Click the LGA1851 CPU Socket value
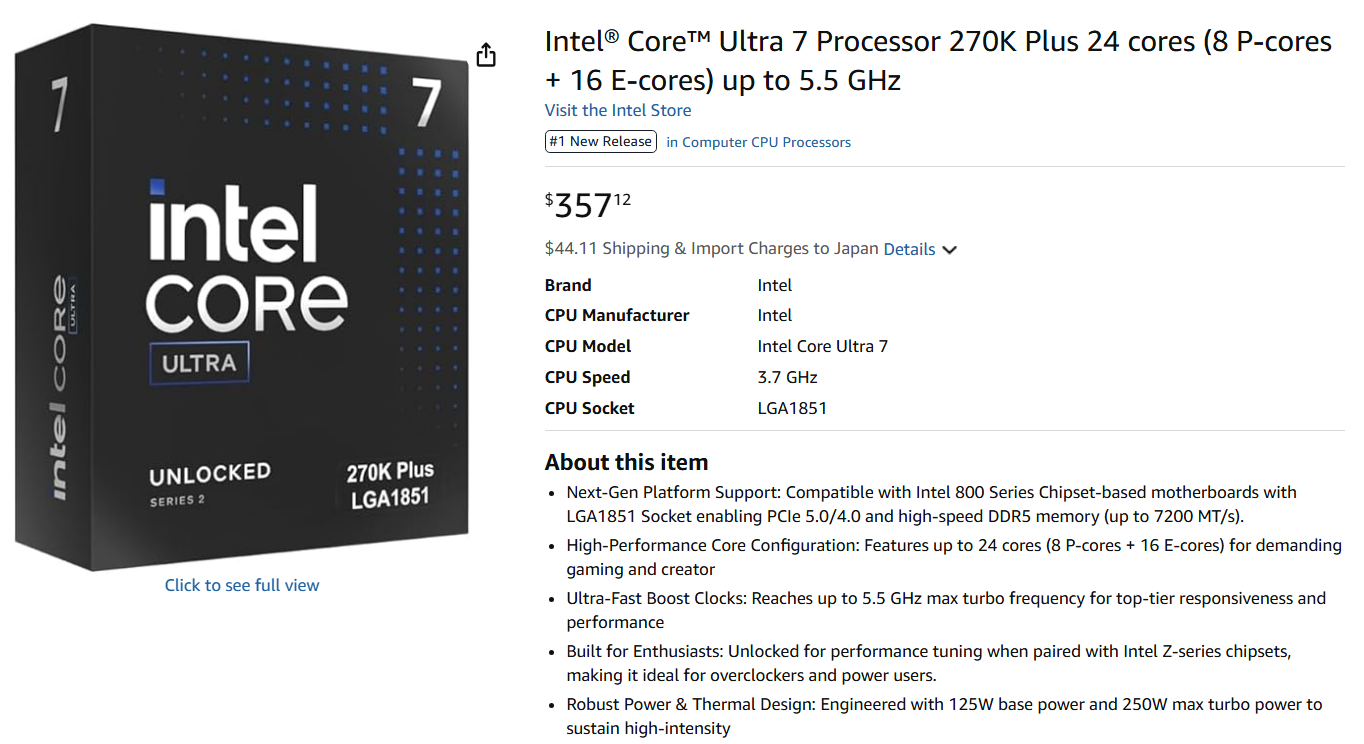This screenshot has width=1364, height=744. point(792,408)
